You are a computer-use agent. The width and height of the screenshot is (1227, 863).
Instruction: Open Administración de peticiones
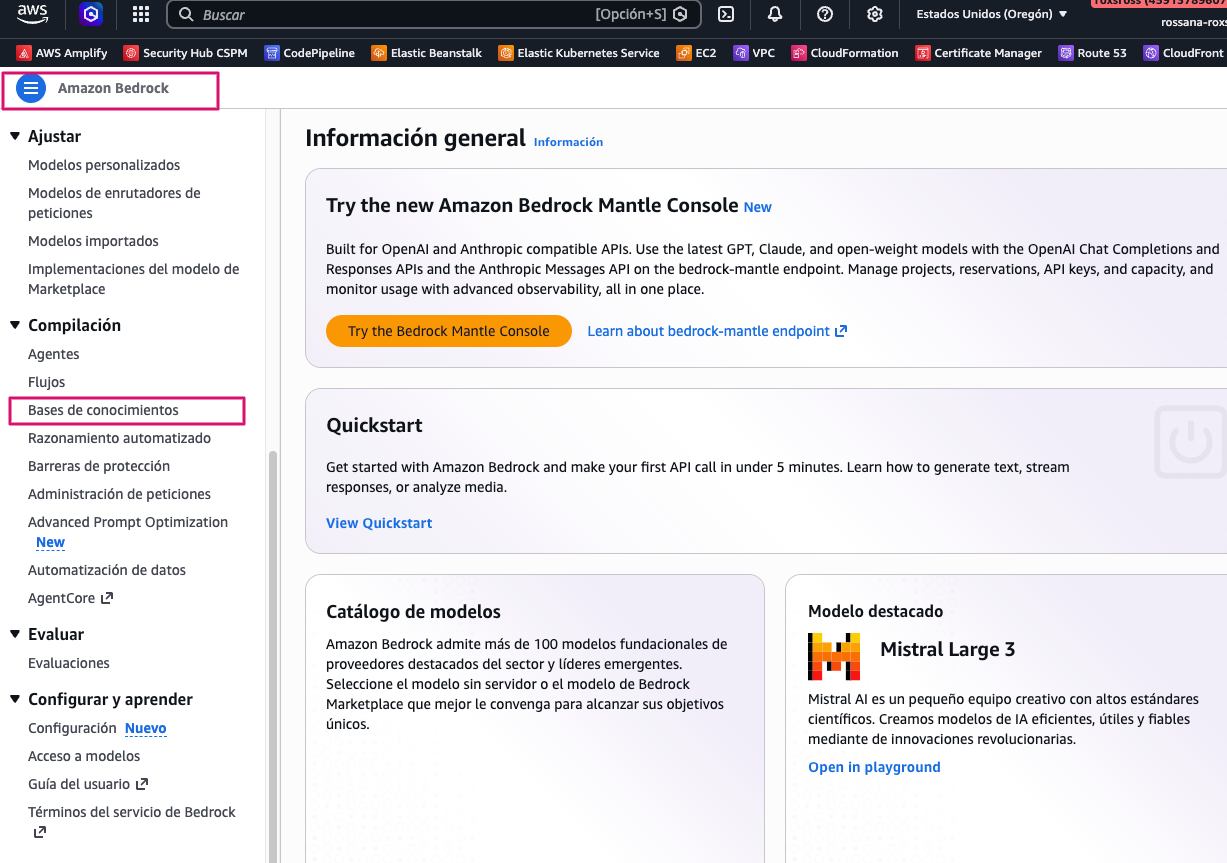pos(119,494)
